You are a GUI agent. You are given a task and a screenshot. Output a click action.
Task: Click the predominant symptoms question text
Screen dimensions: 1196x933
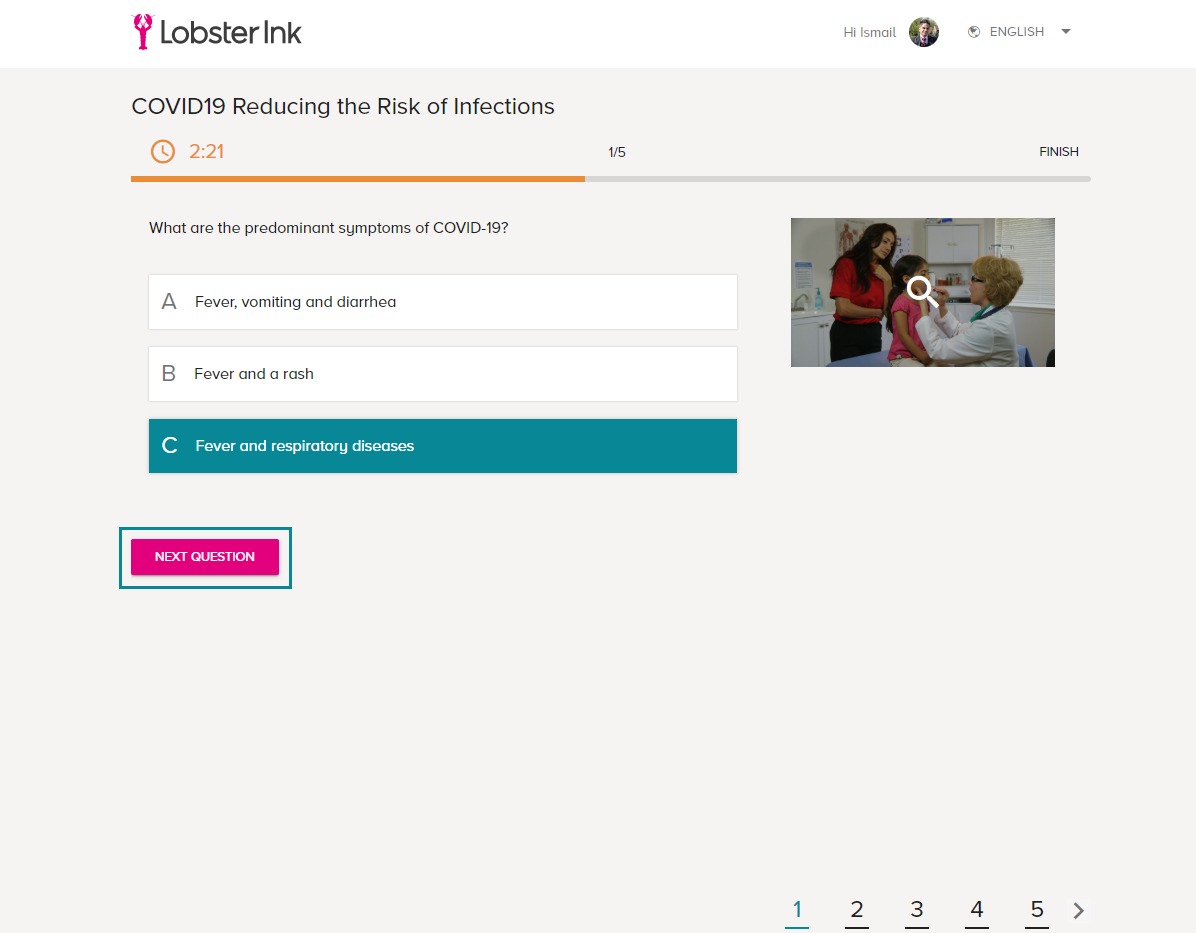coord(329,228)
